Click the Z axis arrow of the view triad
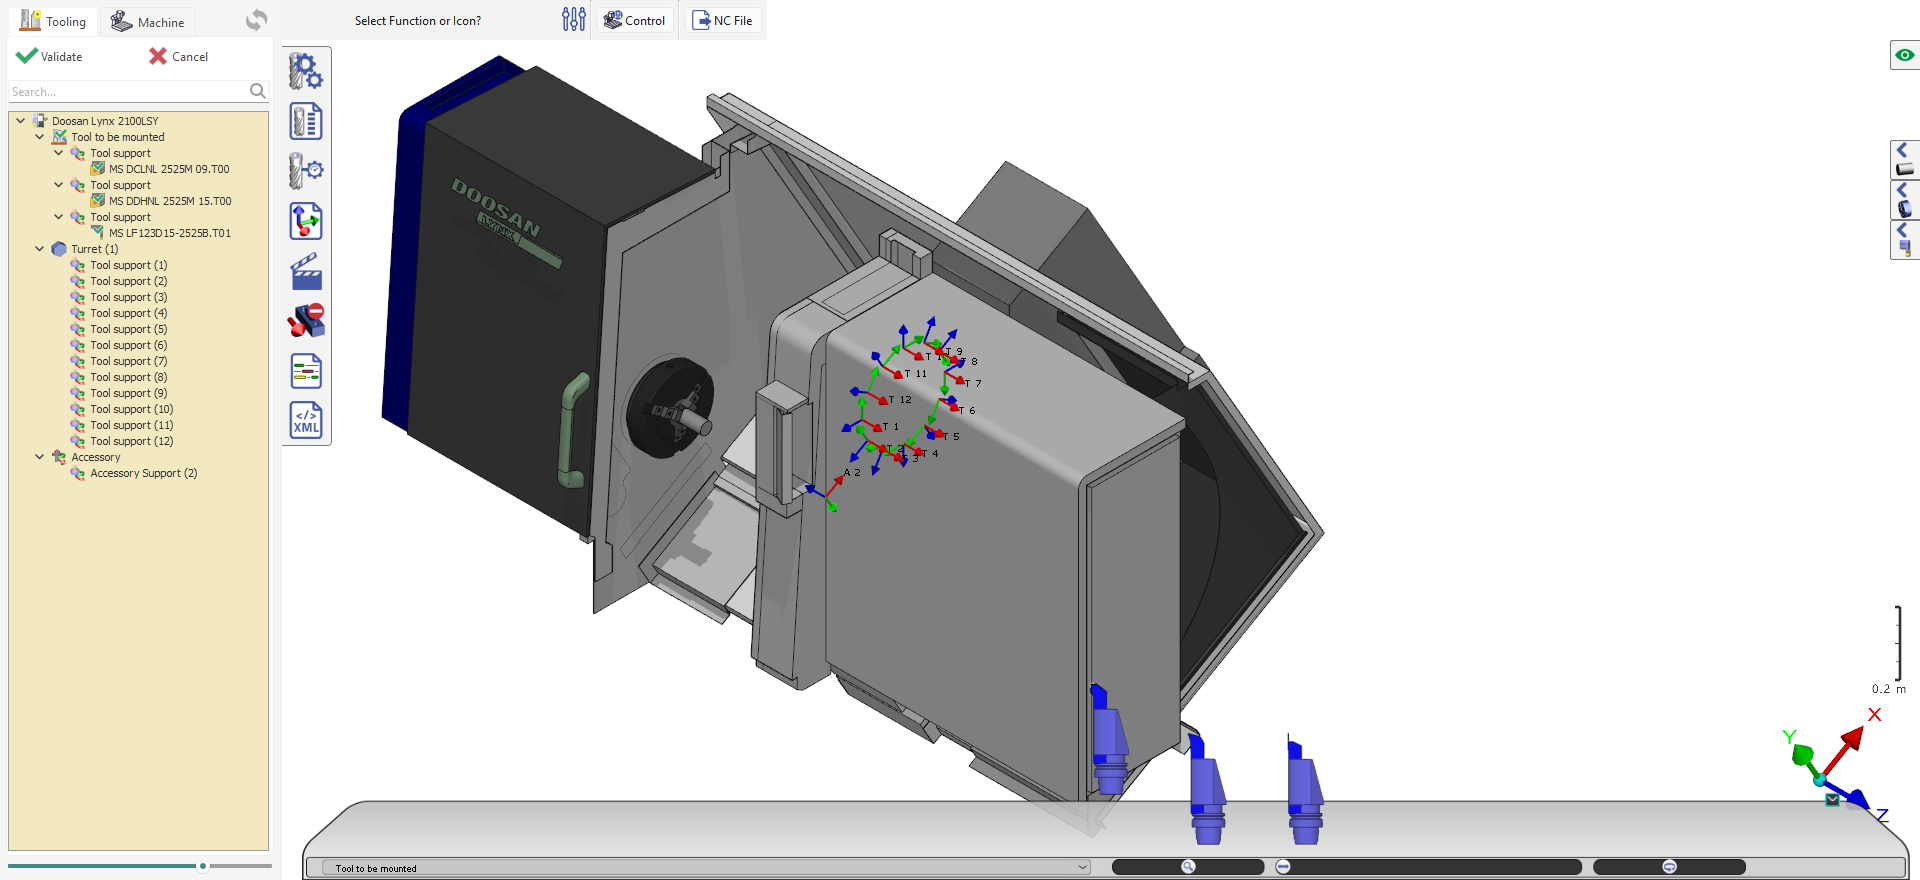This screenshot has height=880, width=1920. [x=1858, y=798]
